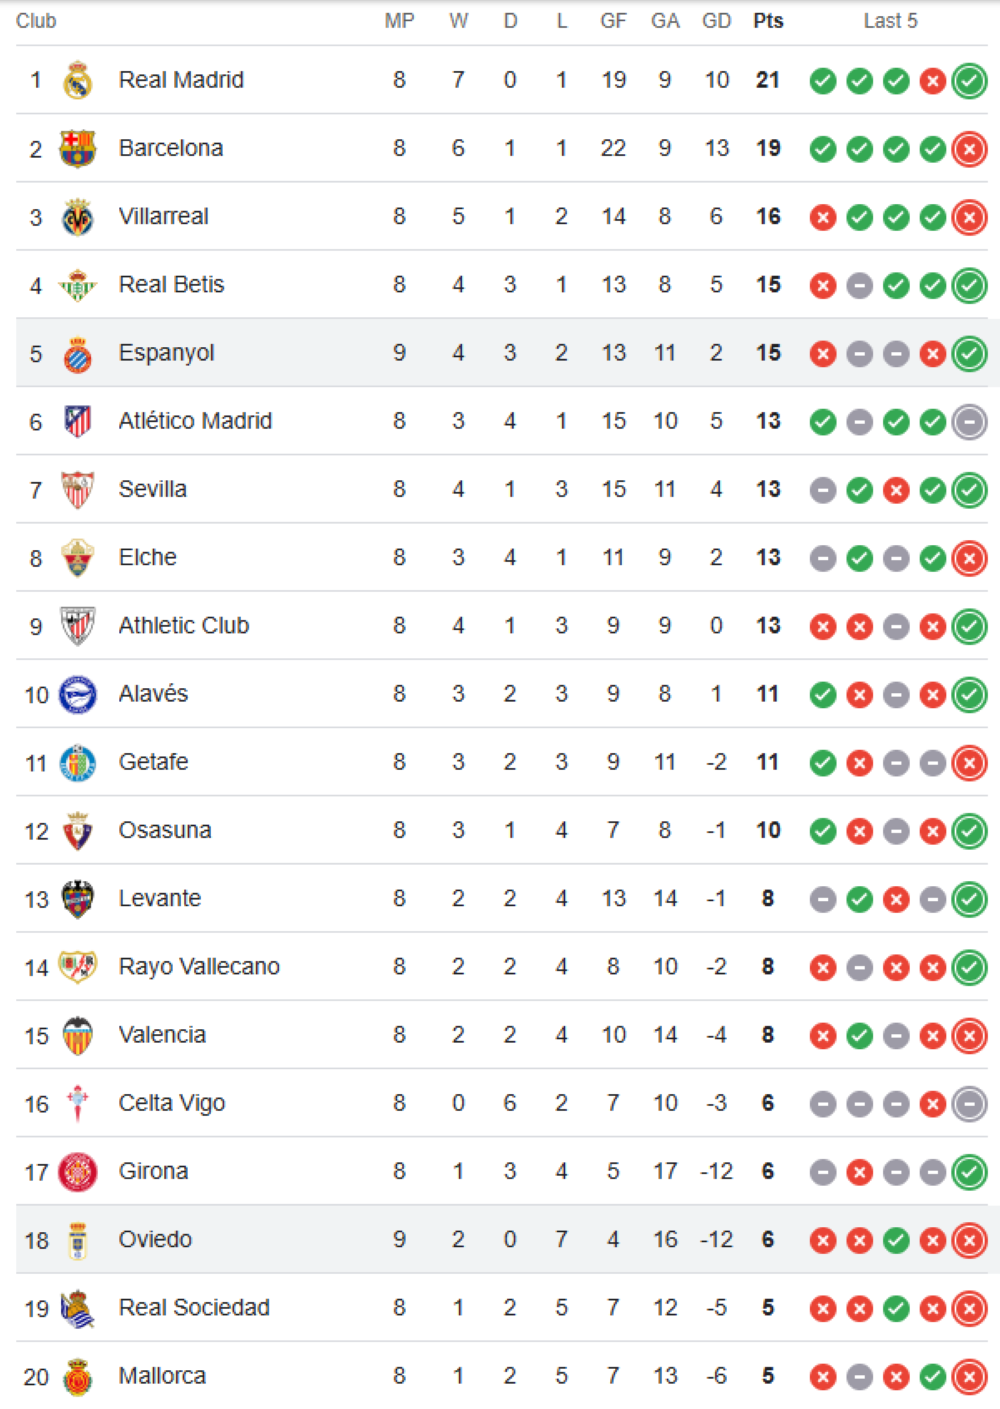Click the GD column header
The height and width of the screenshot is (1409, 1000).
(x=716, y=21)
